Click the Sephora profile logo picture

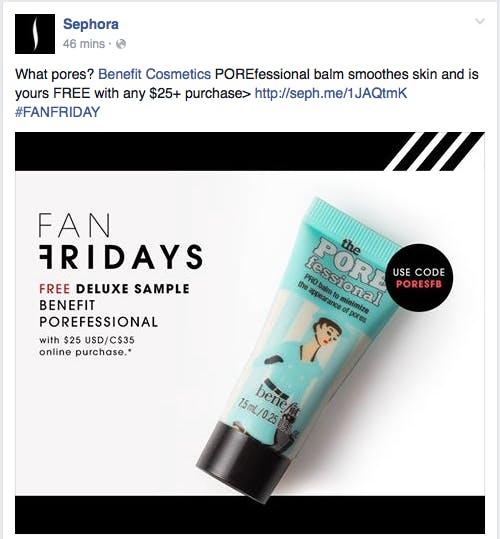pos(35,34)
